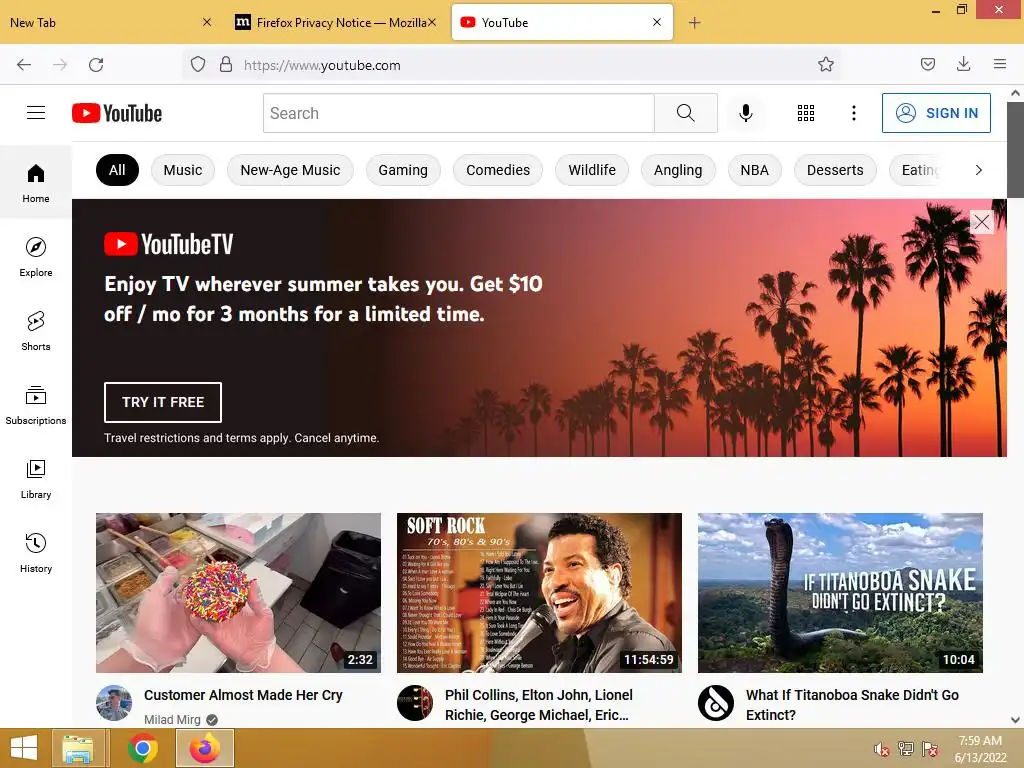Open What If Titanoboa Snake title

tap(852, 705)
